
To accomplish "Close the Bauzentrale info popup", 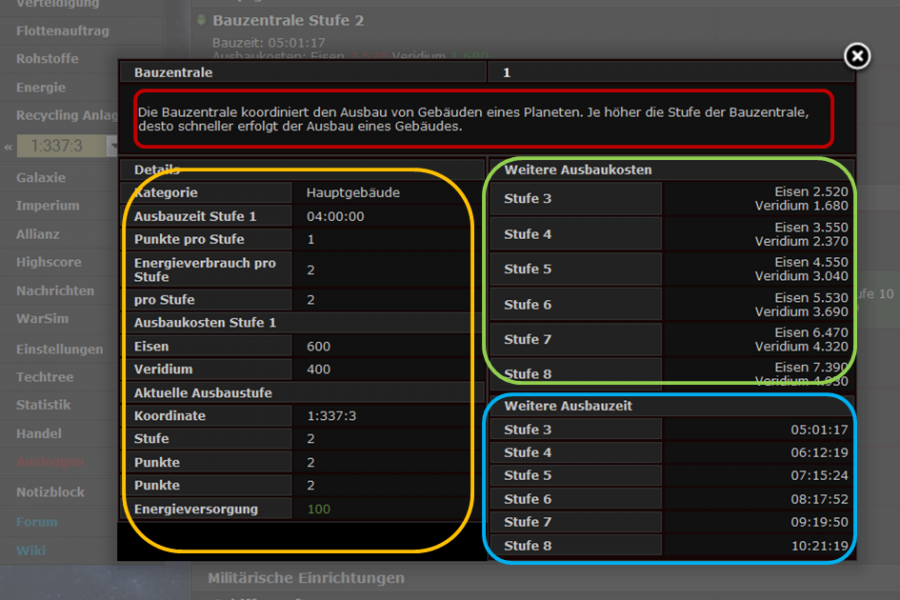I will pyautogui.click(x=857, y=57).
